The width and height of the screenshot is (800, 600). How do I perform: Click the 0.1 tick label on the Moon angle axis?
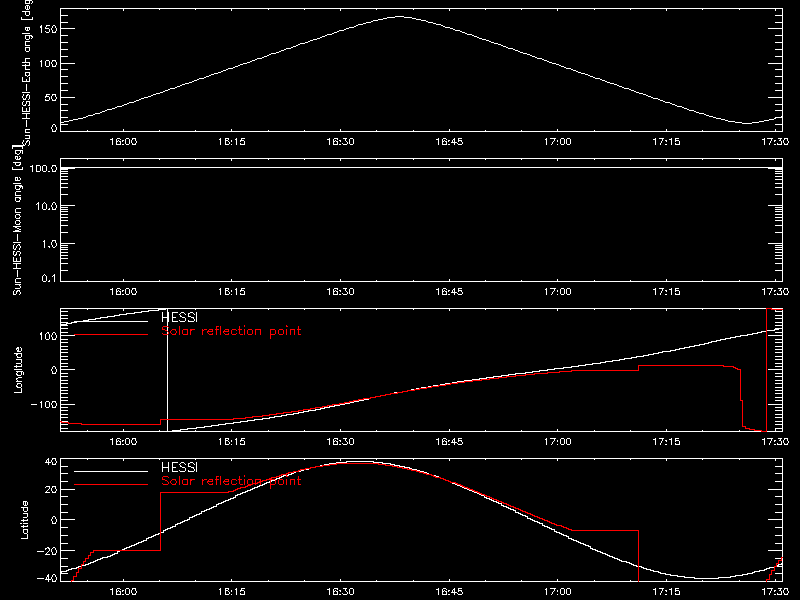[x=49, y=278]
